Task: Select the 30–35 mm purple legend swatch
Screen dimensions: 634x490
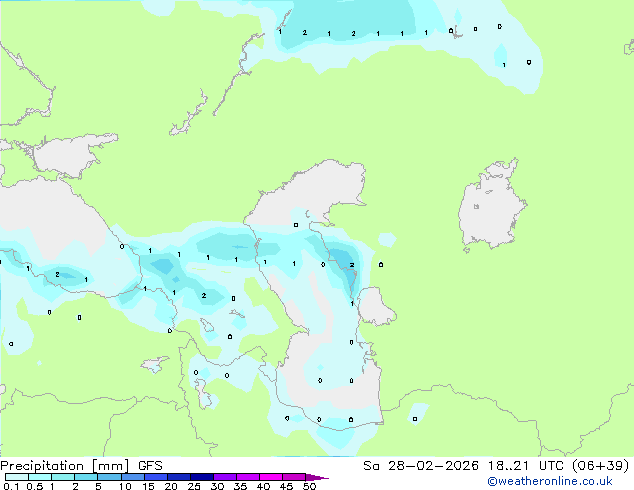Action: (x=225, y=477)
